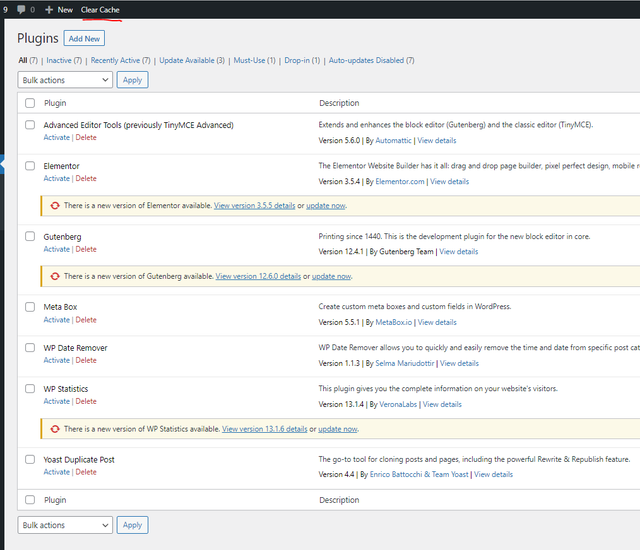
Task: Click the Add New plugin button
Action: (84, 38)
